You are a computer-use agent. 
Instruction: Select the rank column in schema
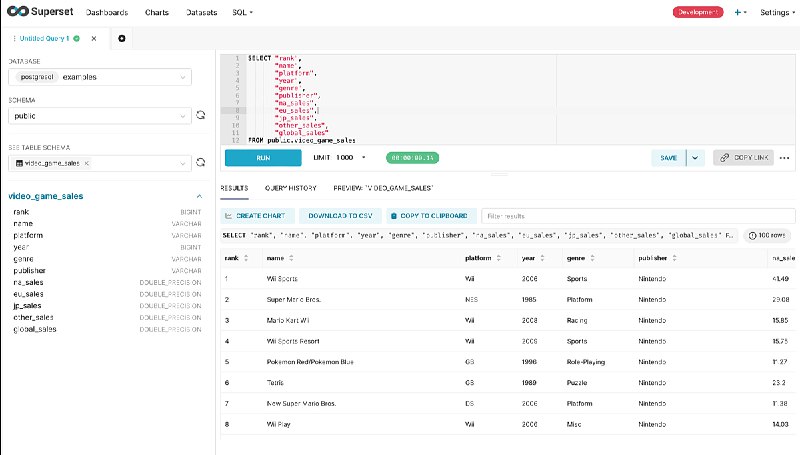[21, 212]
